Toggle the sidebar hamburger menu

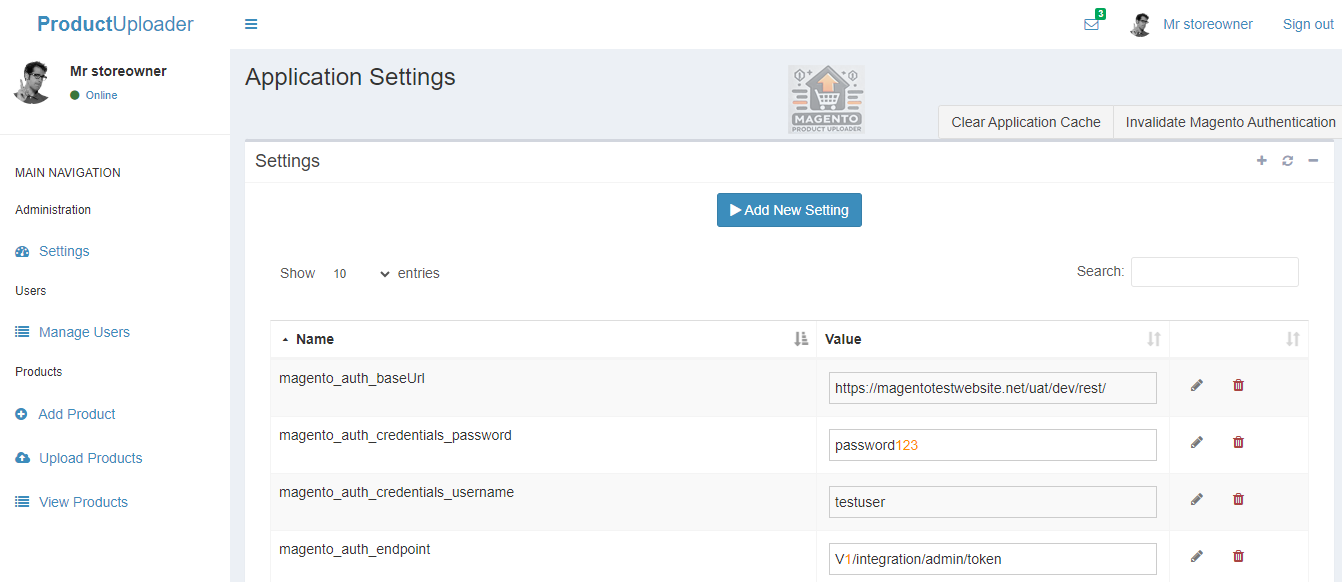[251, 24]
